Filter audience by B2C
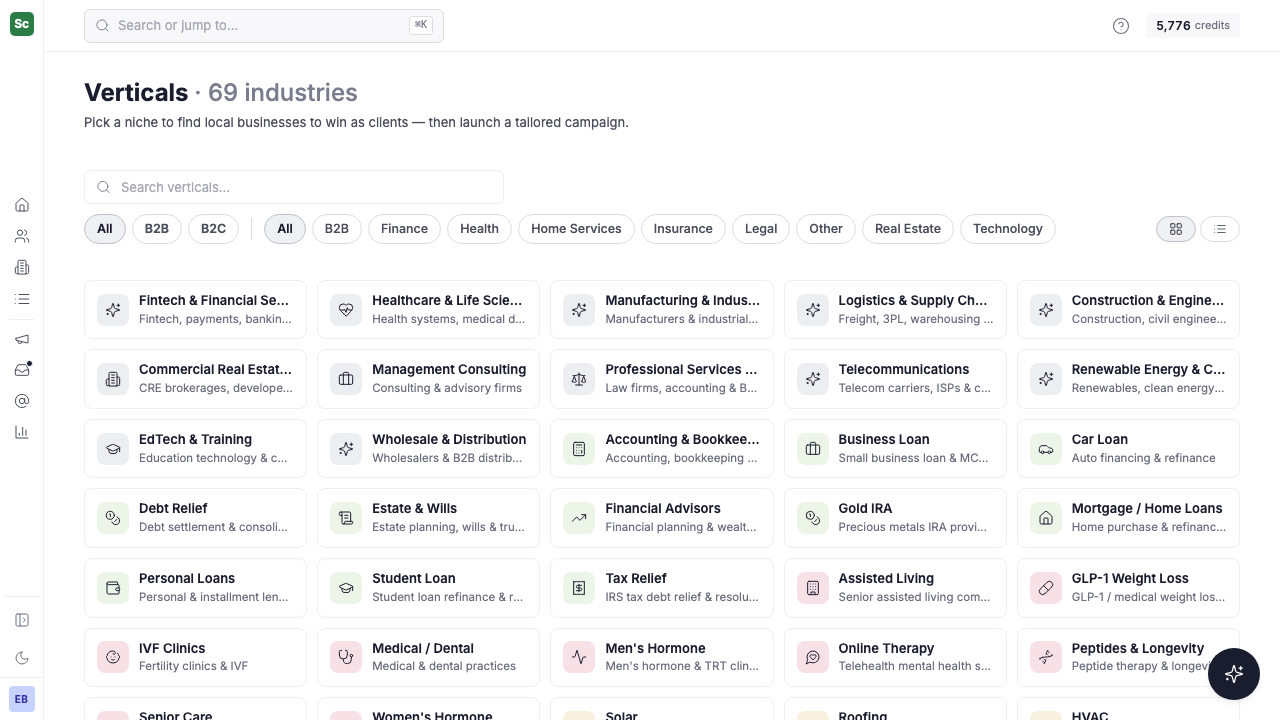Viewport: 1280px width, 720px height. click(x=213, y=229)
